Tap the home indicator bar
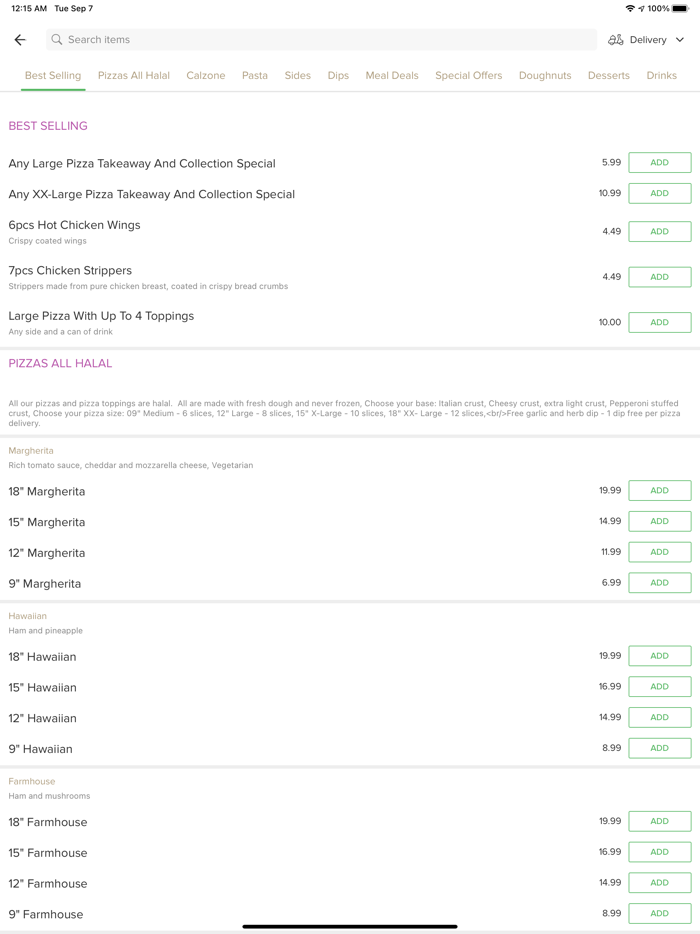This screenshot has width=700, height=934. click(350, 926)
